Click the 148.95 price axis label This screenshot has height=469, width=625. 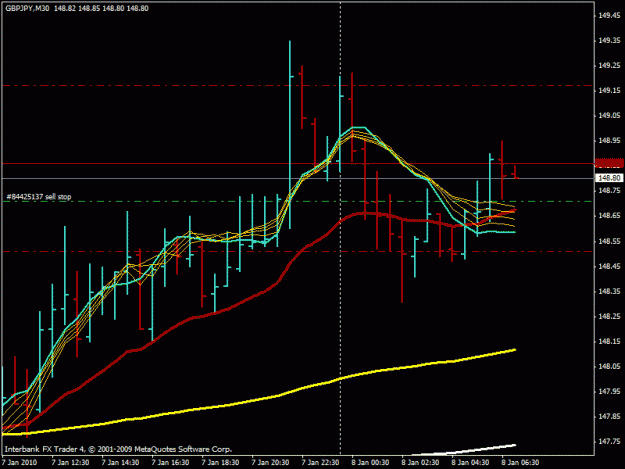coord(609,140)
